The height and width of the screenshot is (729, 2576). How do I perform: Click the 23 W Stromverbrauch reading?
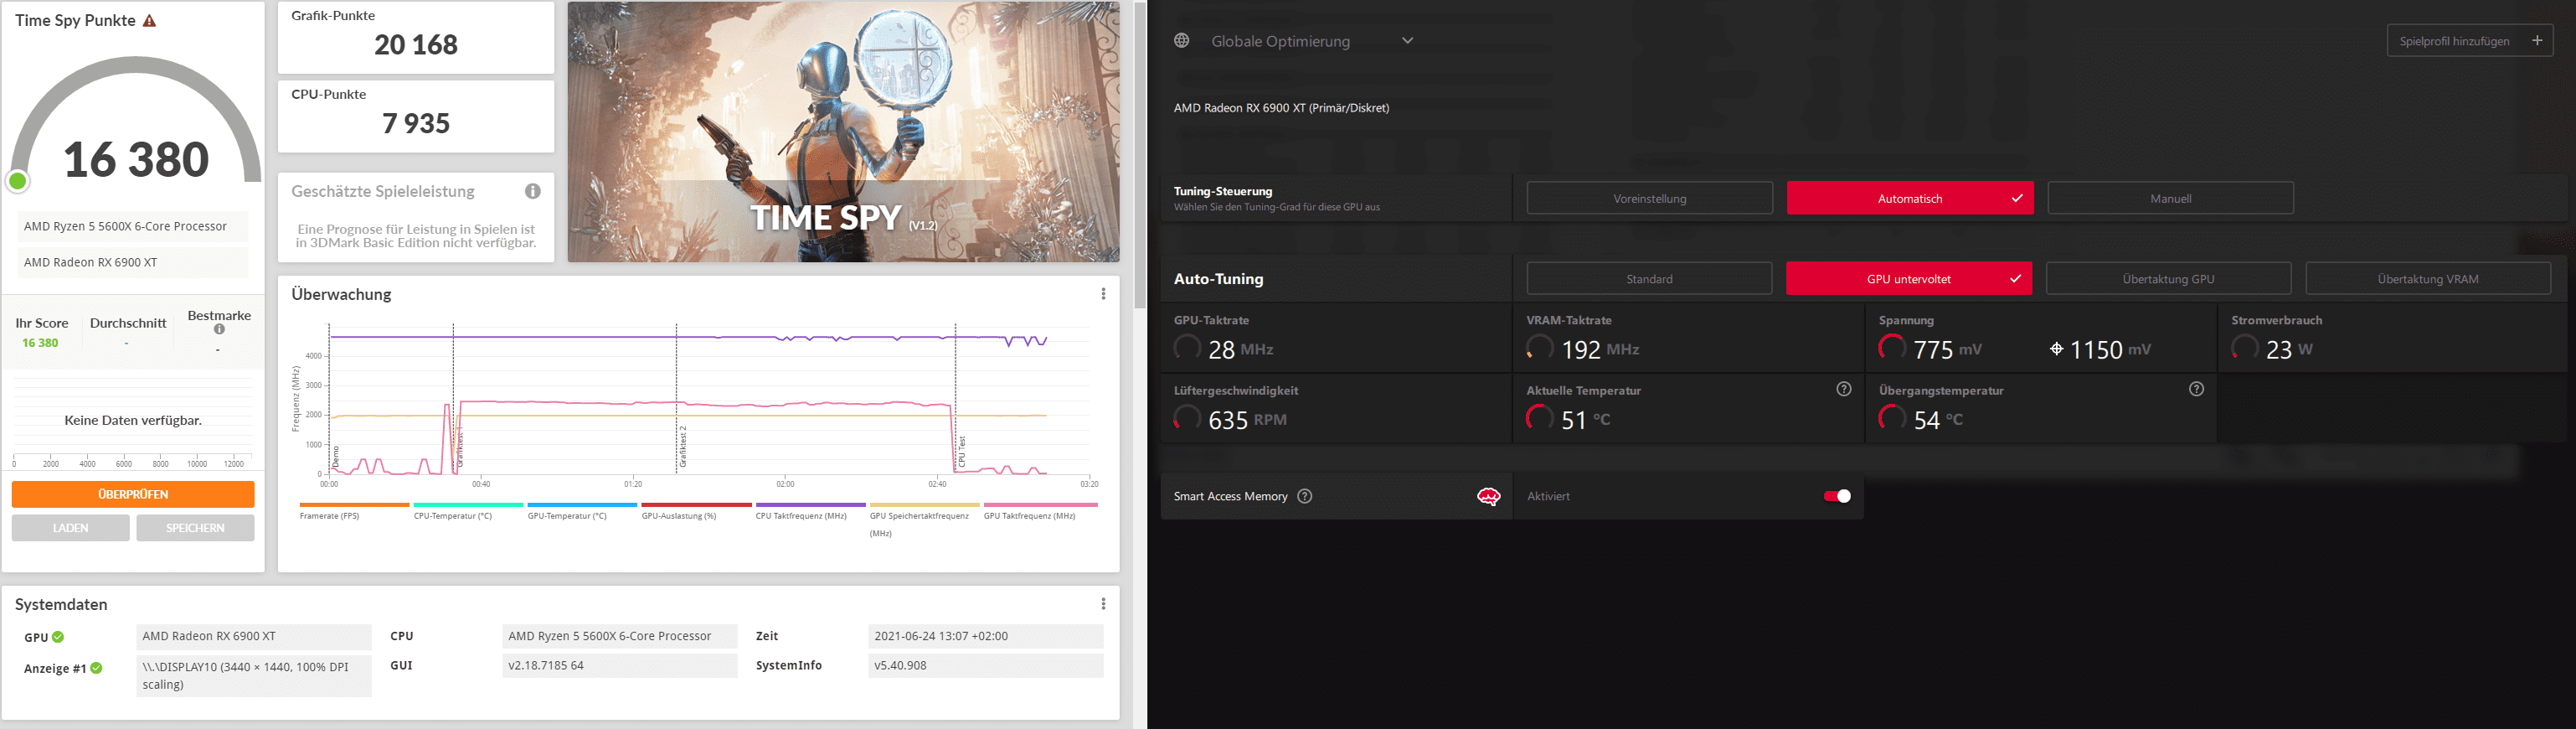(x=2289, y=349)
